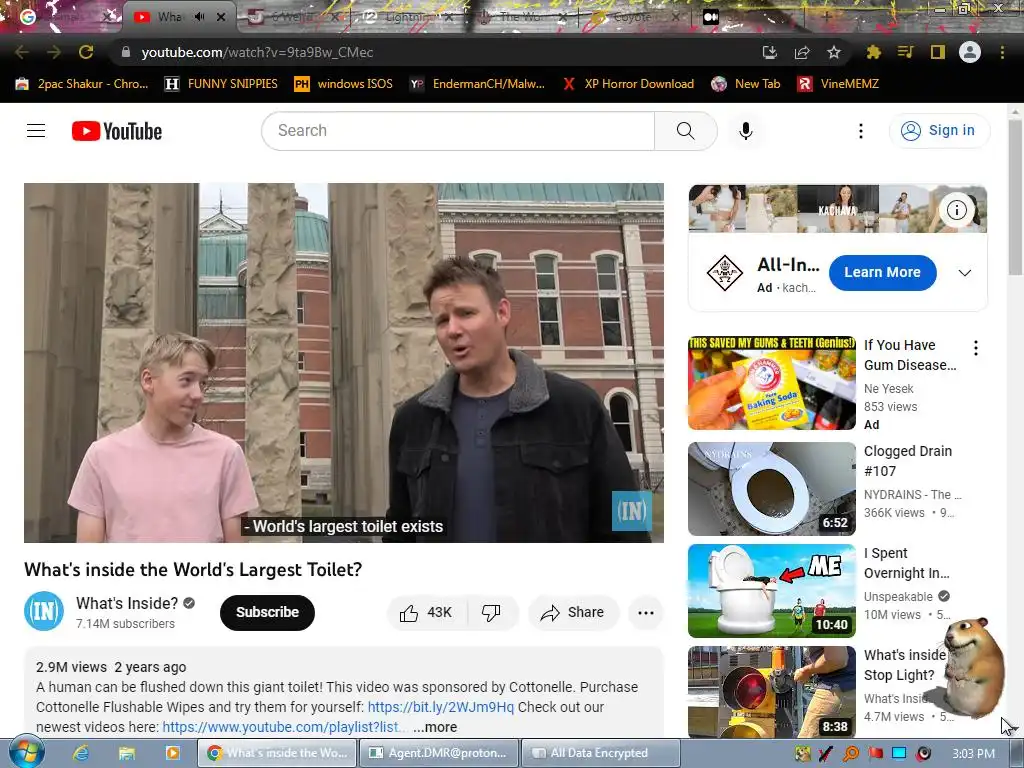Viewport: 1024px width, 768px height.
Task: Go forward with the browser forward arrow
Action: 54,52
